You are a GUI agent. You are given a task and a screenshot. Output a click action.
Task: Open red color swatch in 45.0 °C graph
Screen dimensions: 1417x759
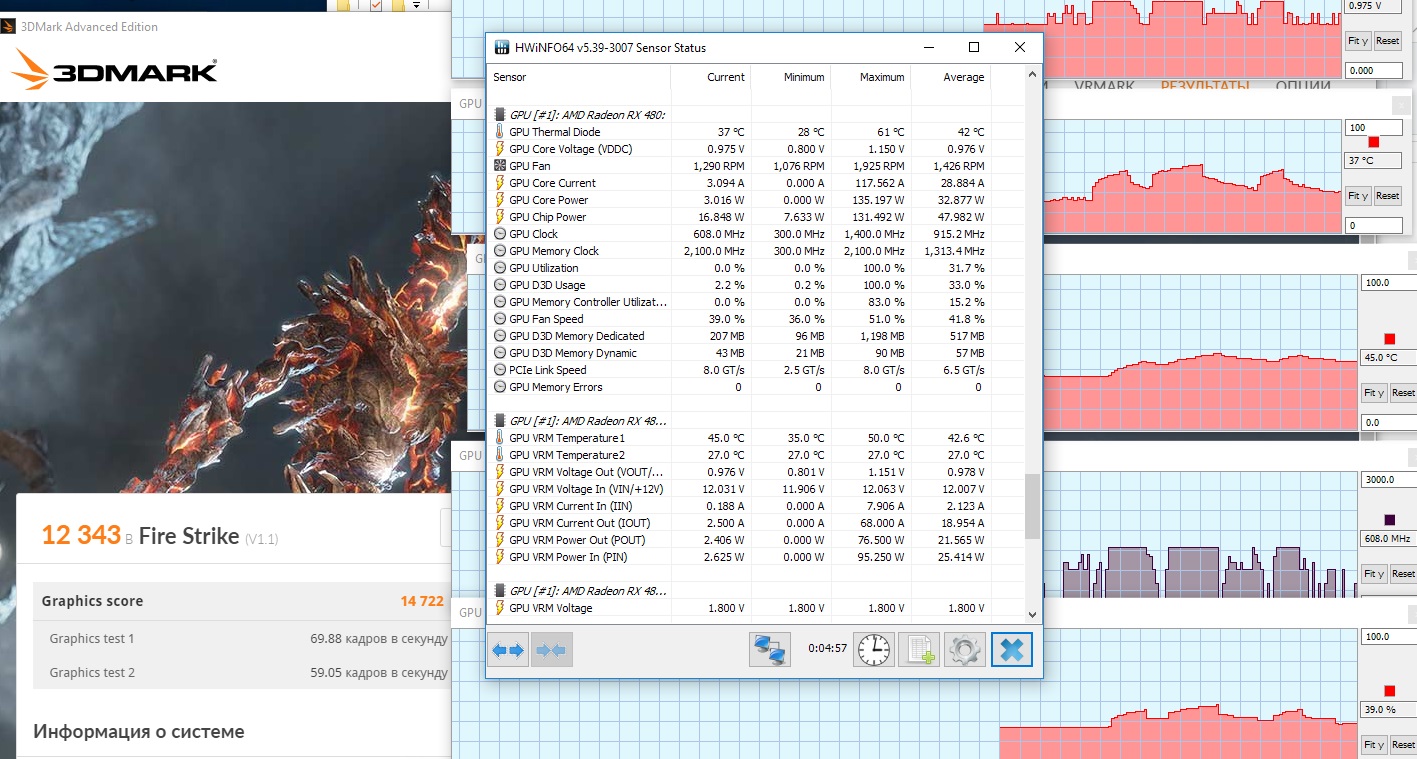click(x=1389, y=339)
